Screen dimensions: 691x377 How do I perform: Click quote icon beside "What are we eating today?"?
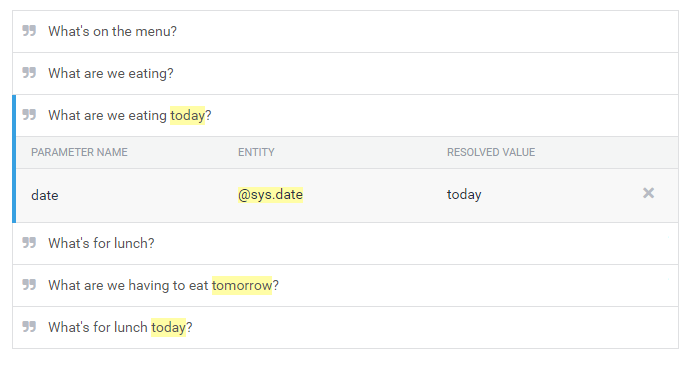pyautogui.click(x=29, y=115)
